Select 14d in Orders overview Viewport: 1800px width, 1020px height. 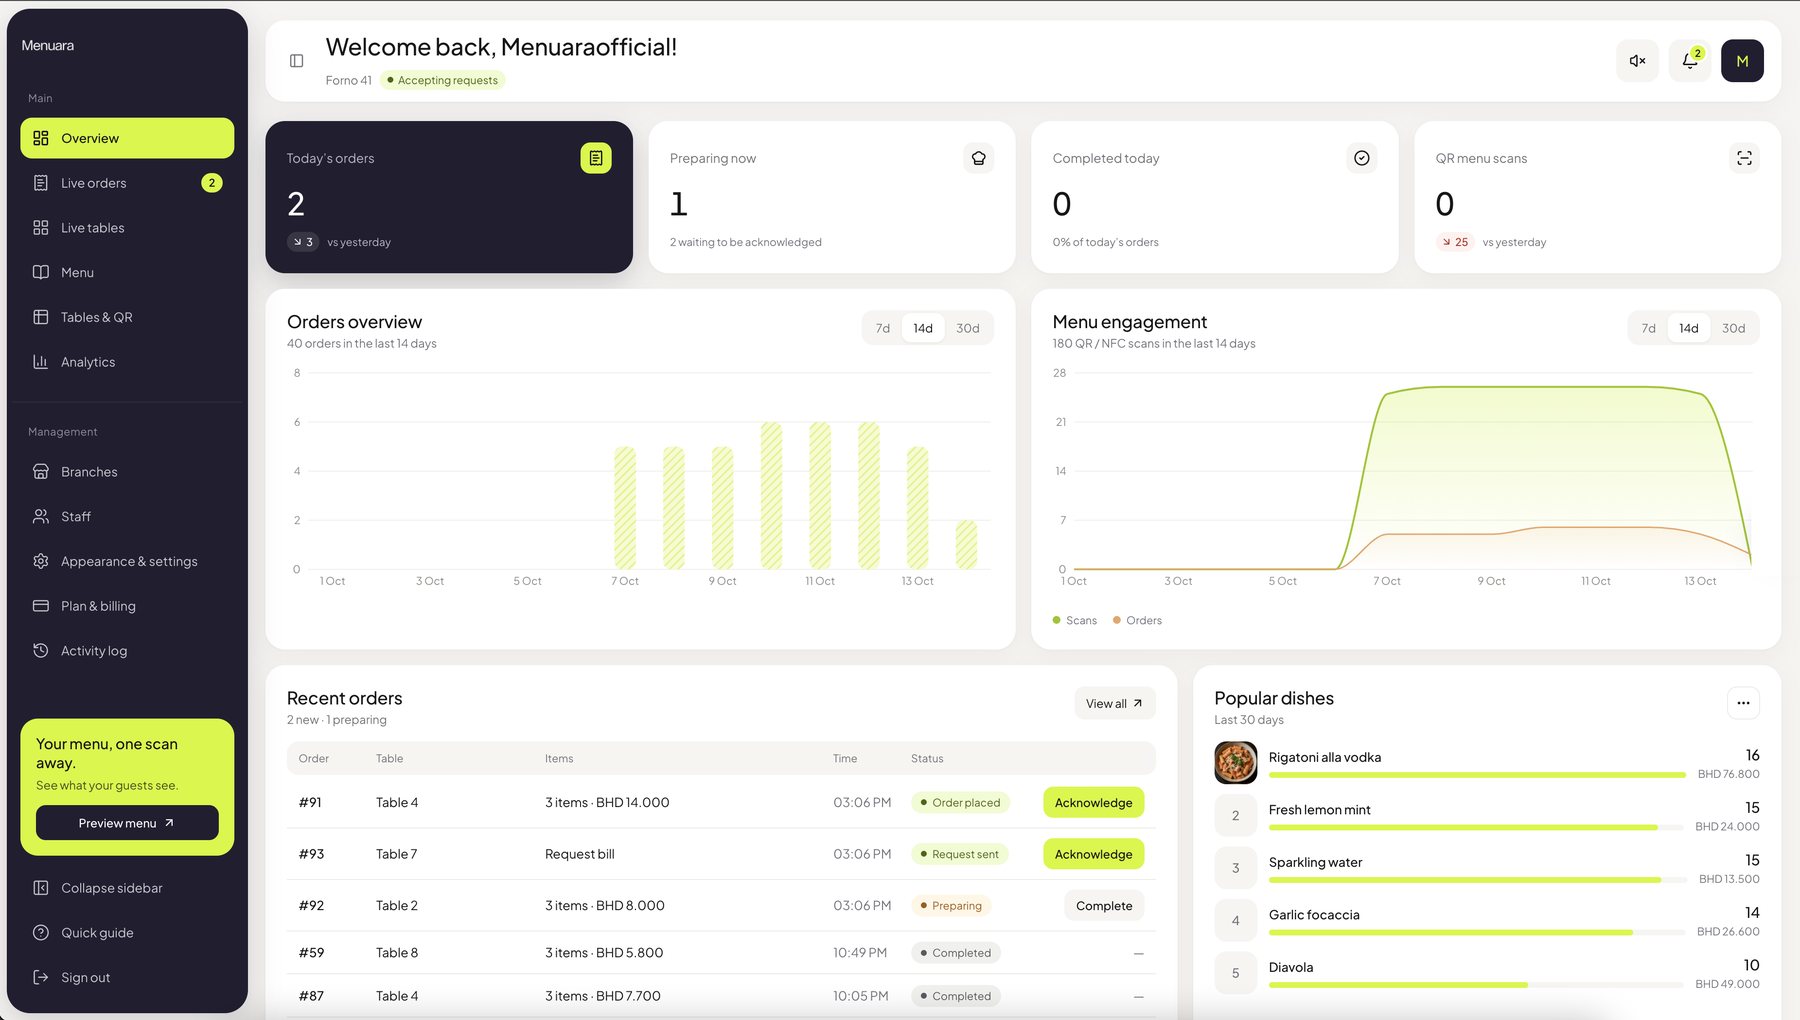coord(923,328)
